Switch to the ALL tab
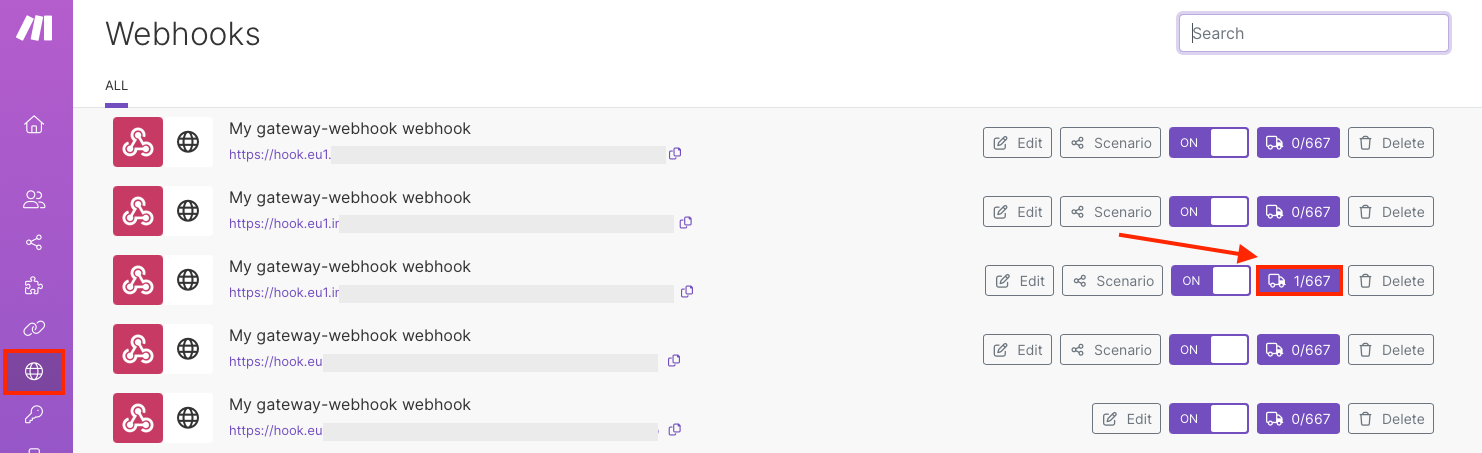This screenshot has height=453, width=1482. (x=117, y=86)
